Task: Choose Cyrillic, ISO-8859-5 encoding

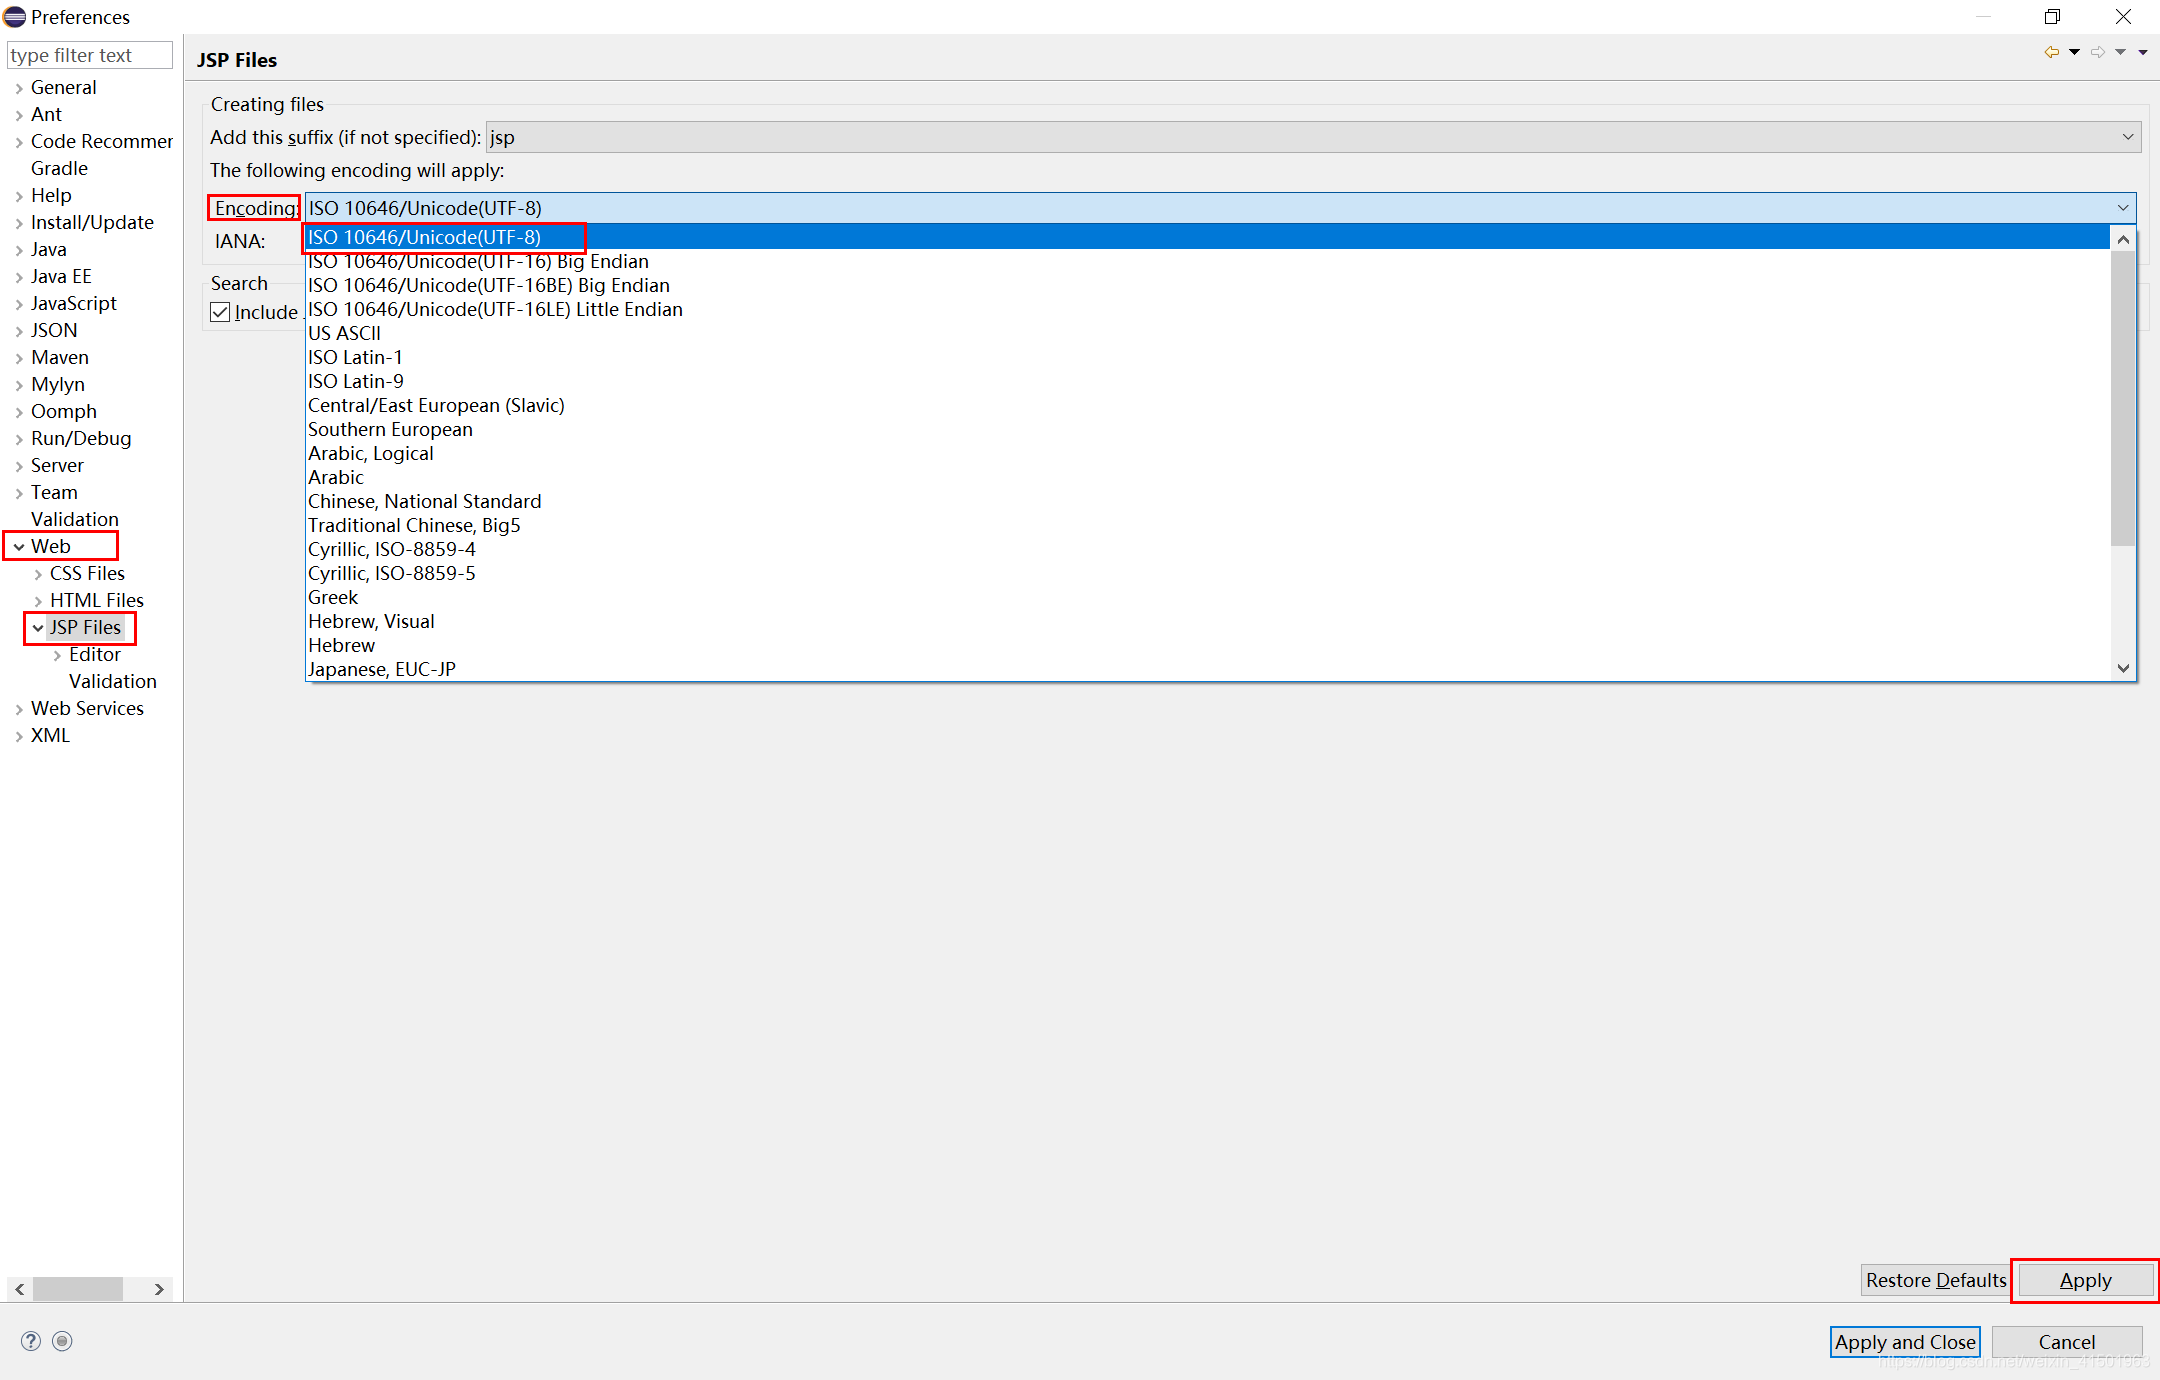Action: [x=1207, y=573]
